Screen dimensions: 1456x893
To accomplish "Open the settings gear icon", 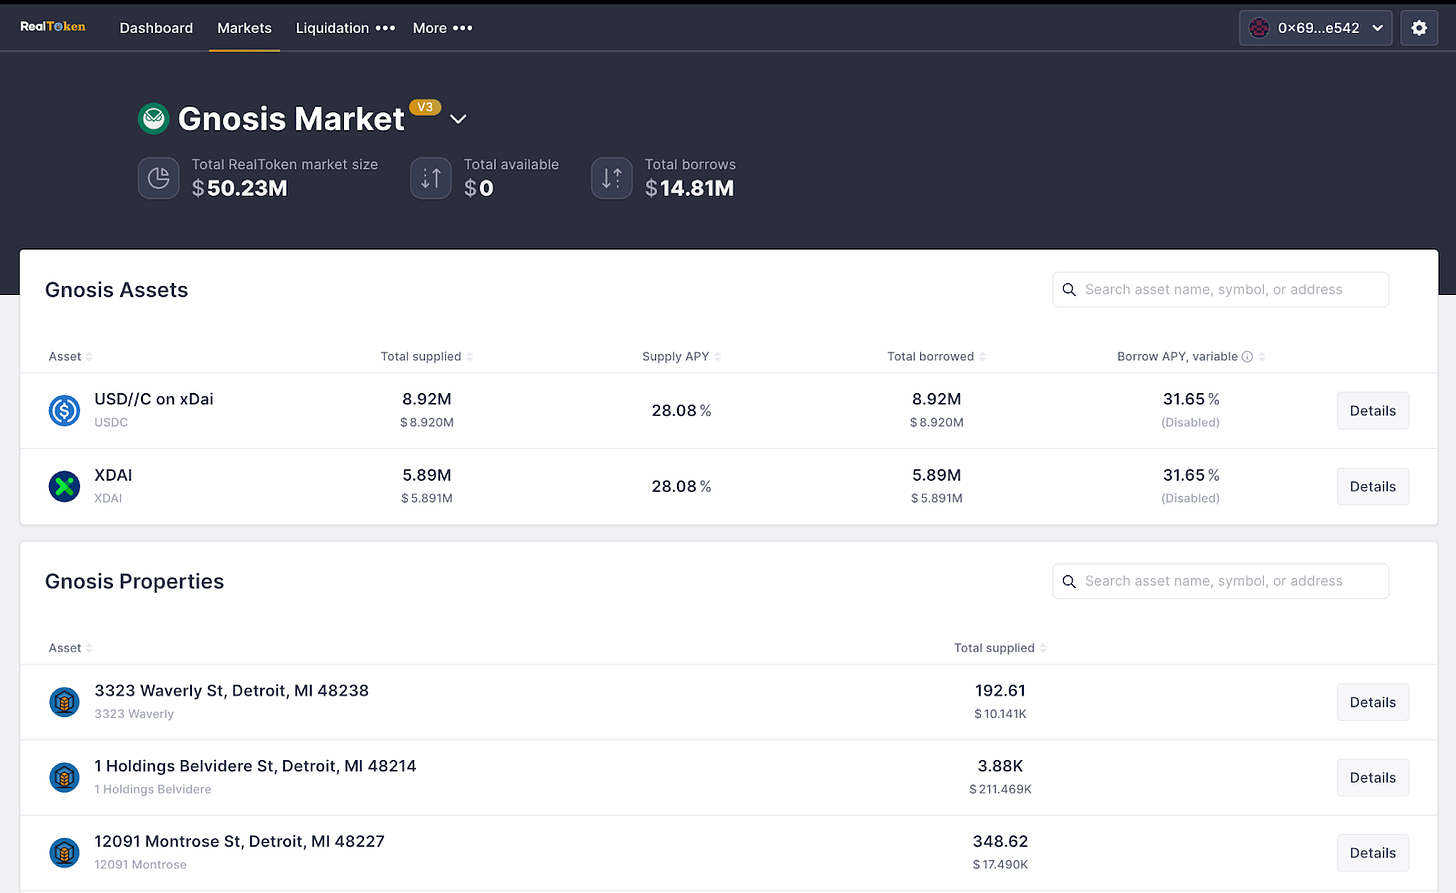I will coord(1419,28).
